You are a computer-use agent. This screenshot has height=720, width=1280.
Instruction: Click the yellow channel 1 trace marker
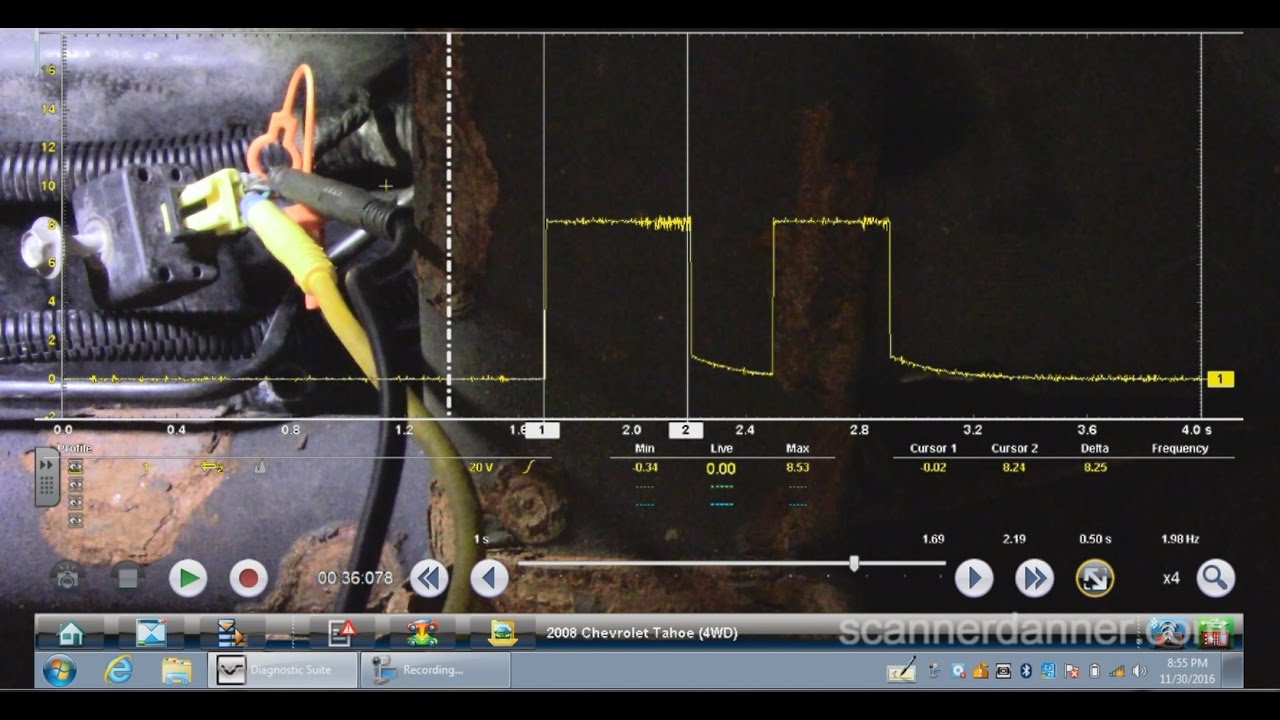point(1220,379)
